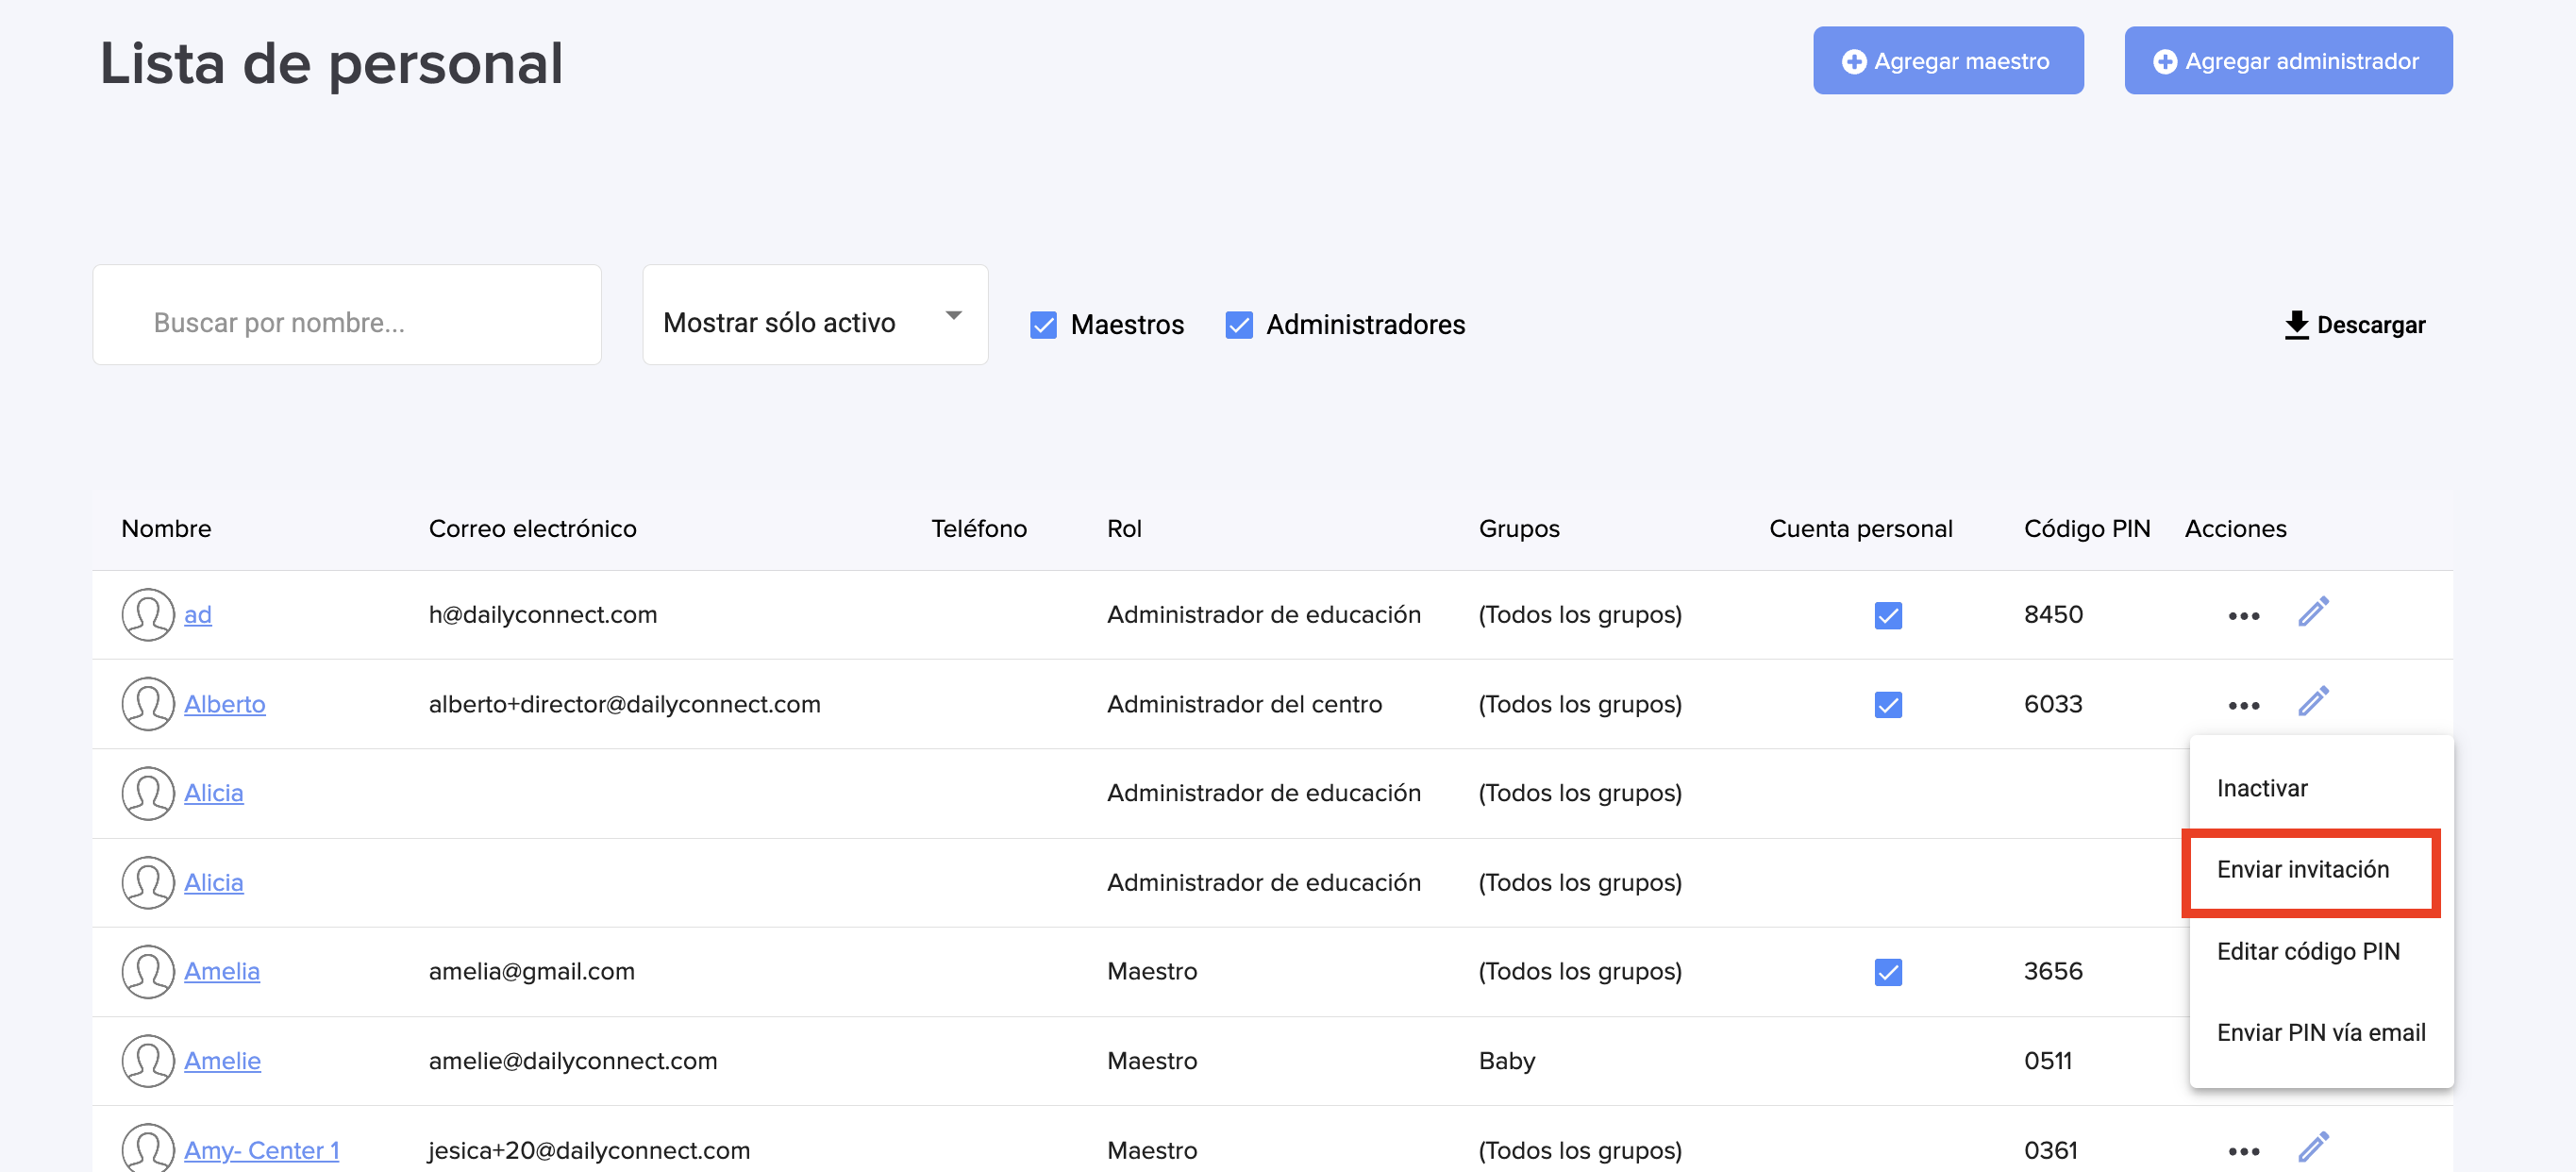
Task: Click three-dot actions icon in Alberto row
Action: coord(2243,706)
